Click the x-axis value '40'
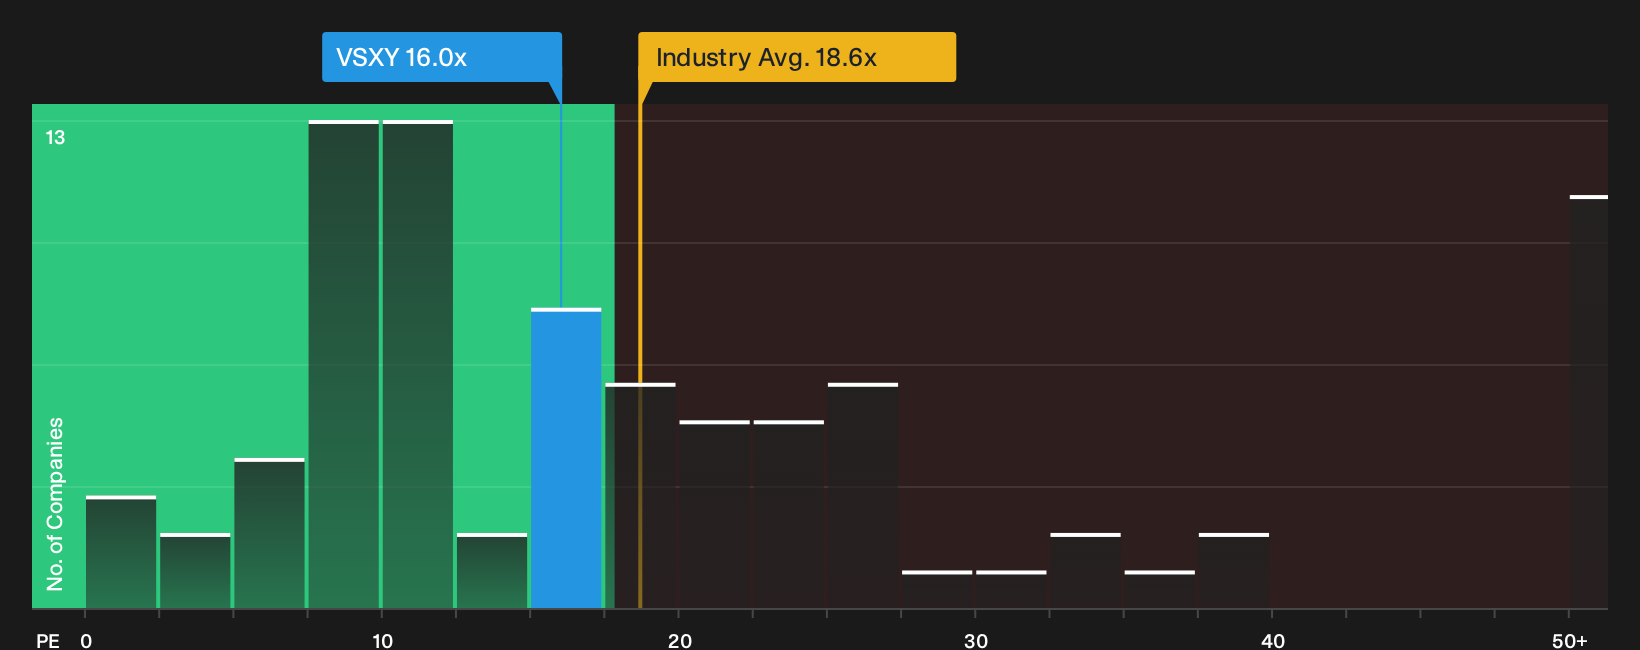 (1273, 641)
